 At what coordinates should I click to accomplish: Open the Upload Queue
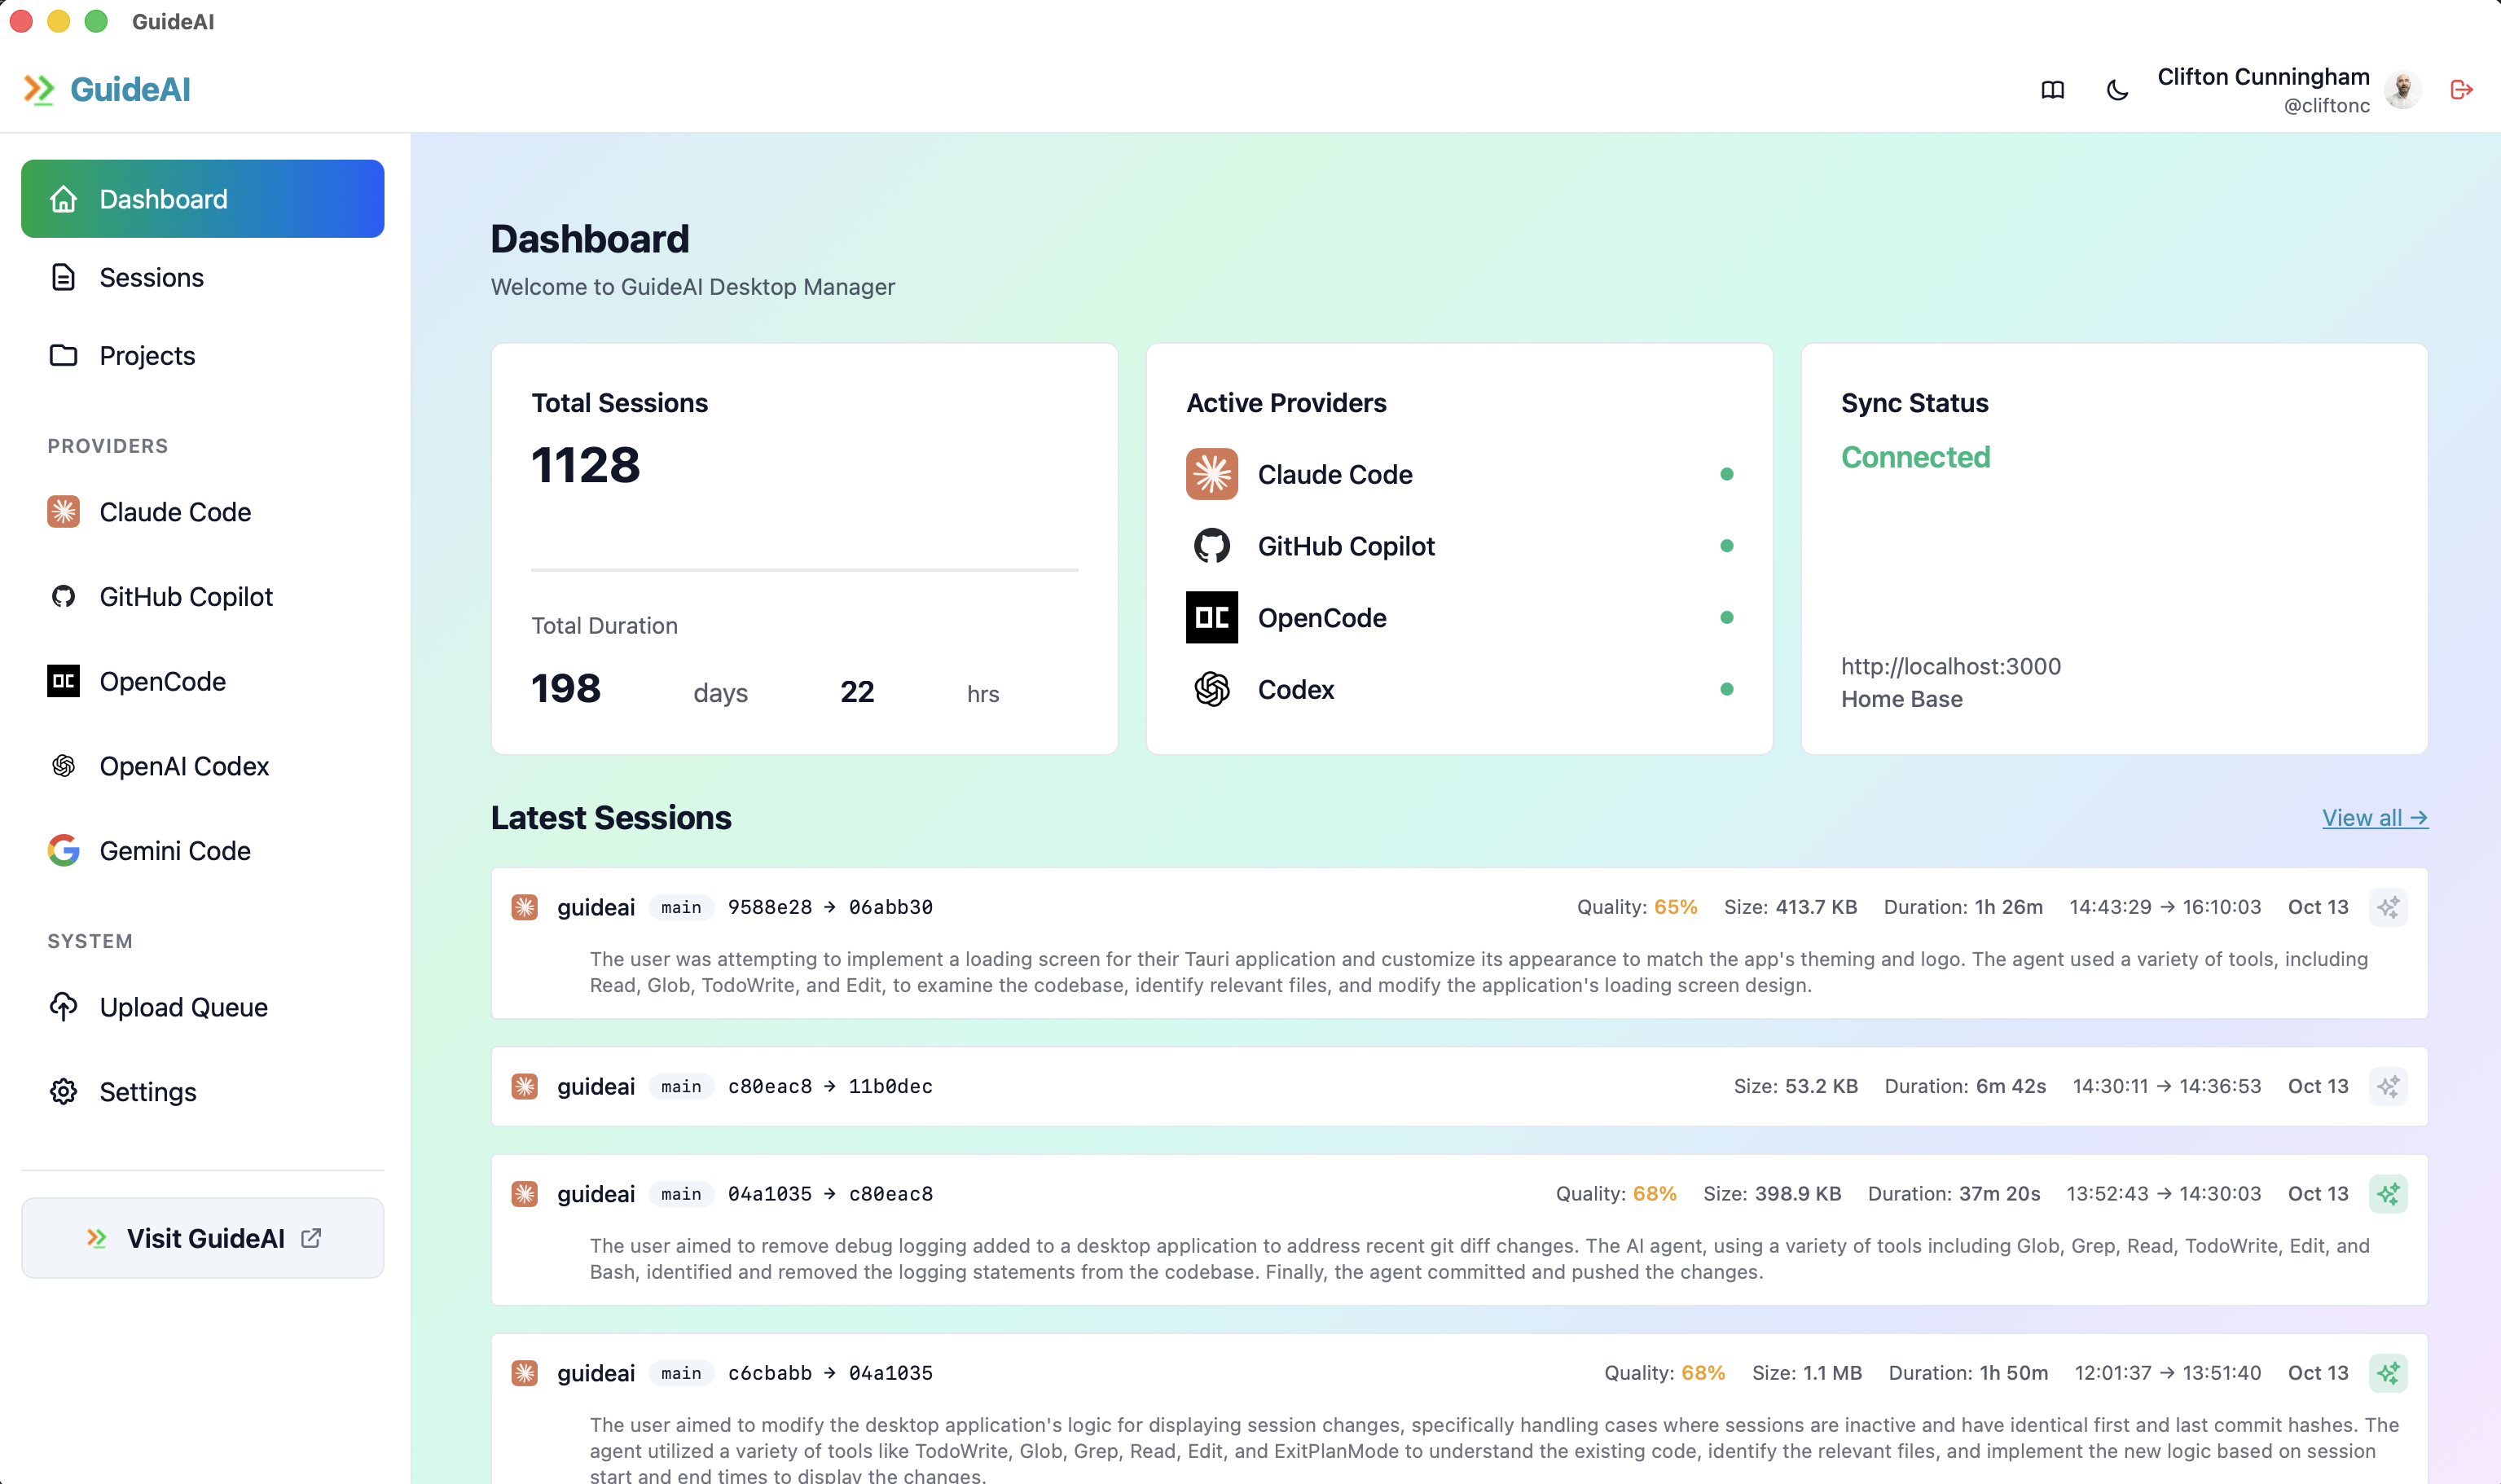(x=183, y=1007)
